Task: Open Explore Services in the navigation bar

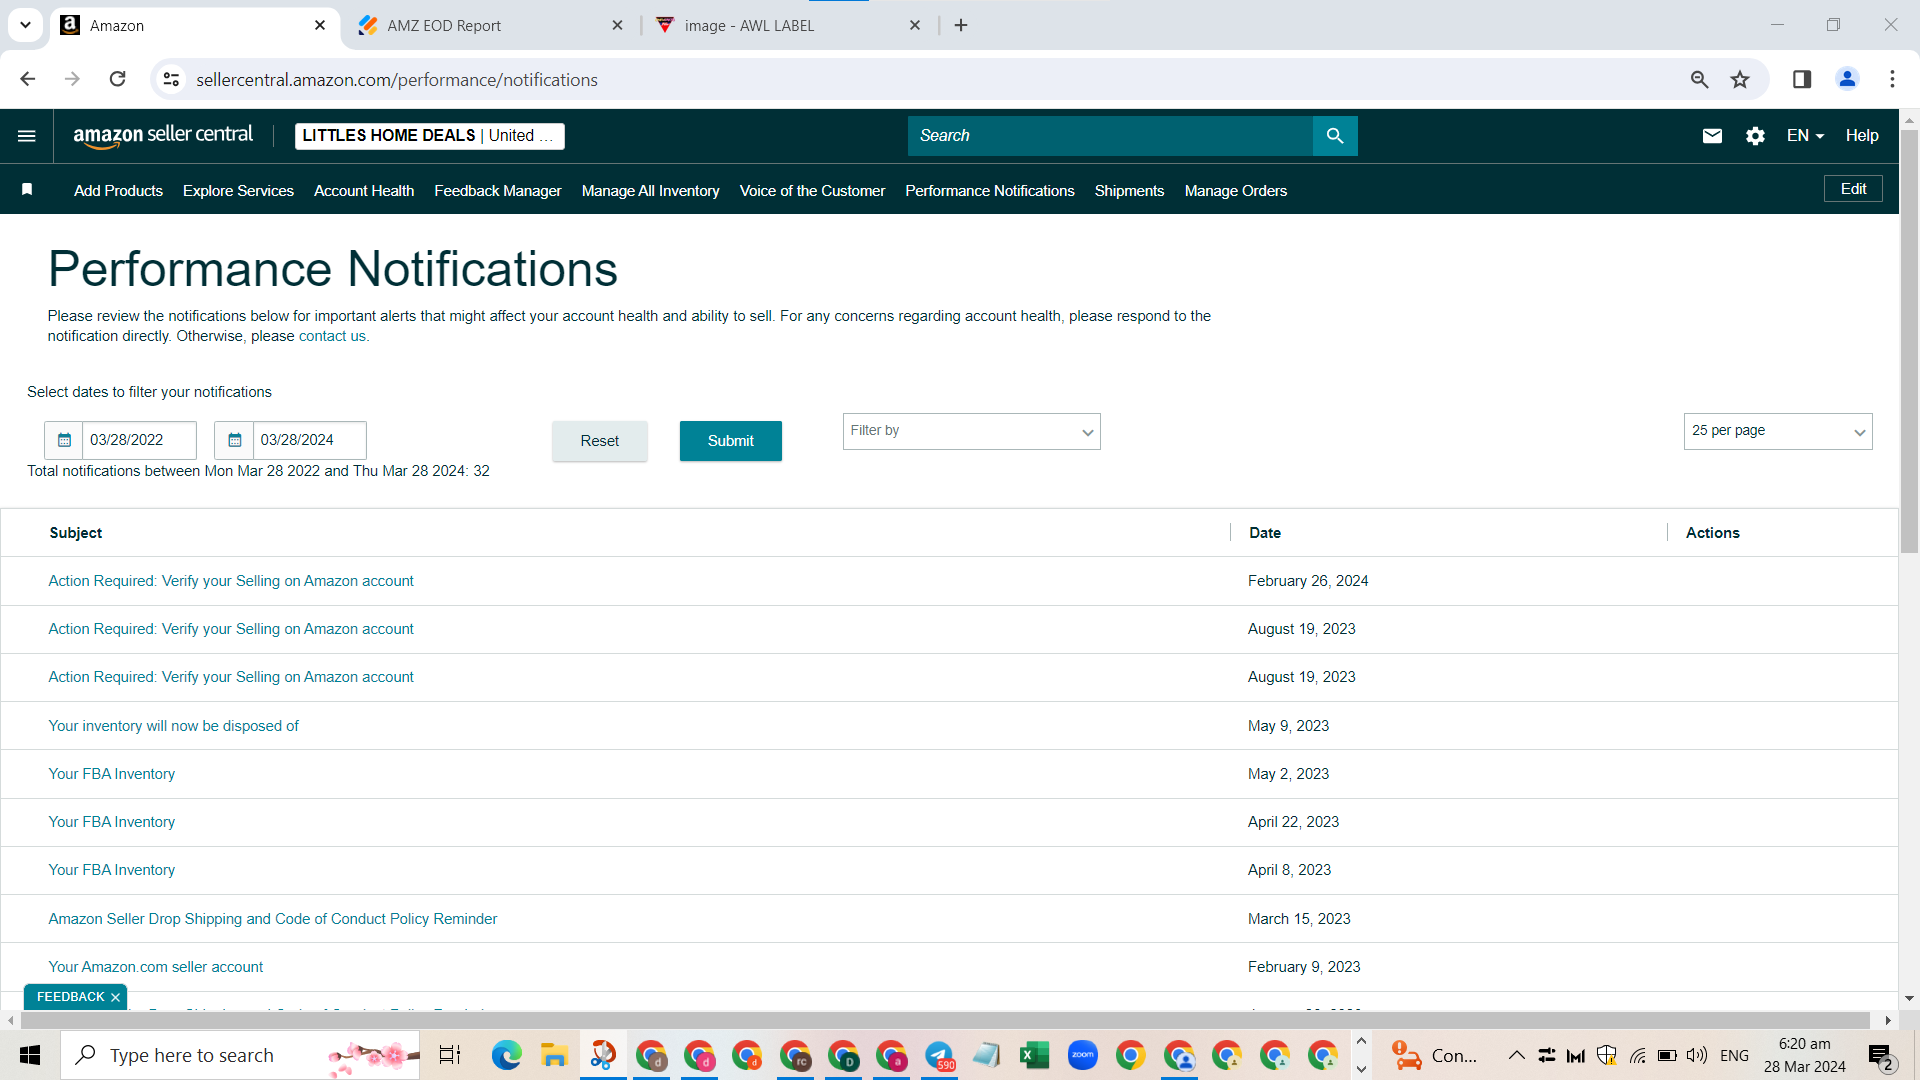Action: (x=238, y=191)
